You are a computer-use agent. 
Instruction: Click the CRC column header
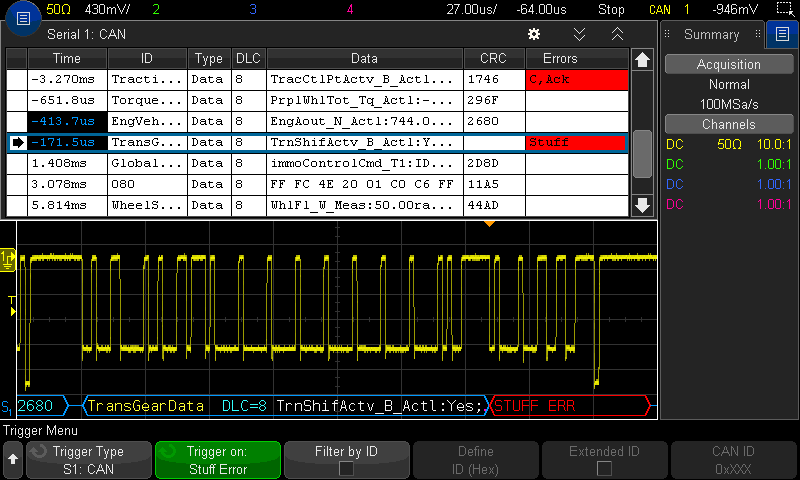click(493, 59)
